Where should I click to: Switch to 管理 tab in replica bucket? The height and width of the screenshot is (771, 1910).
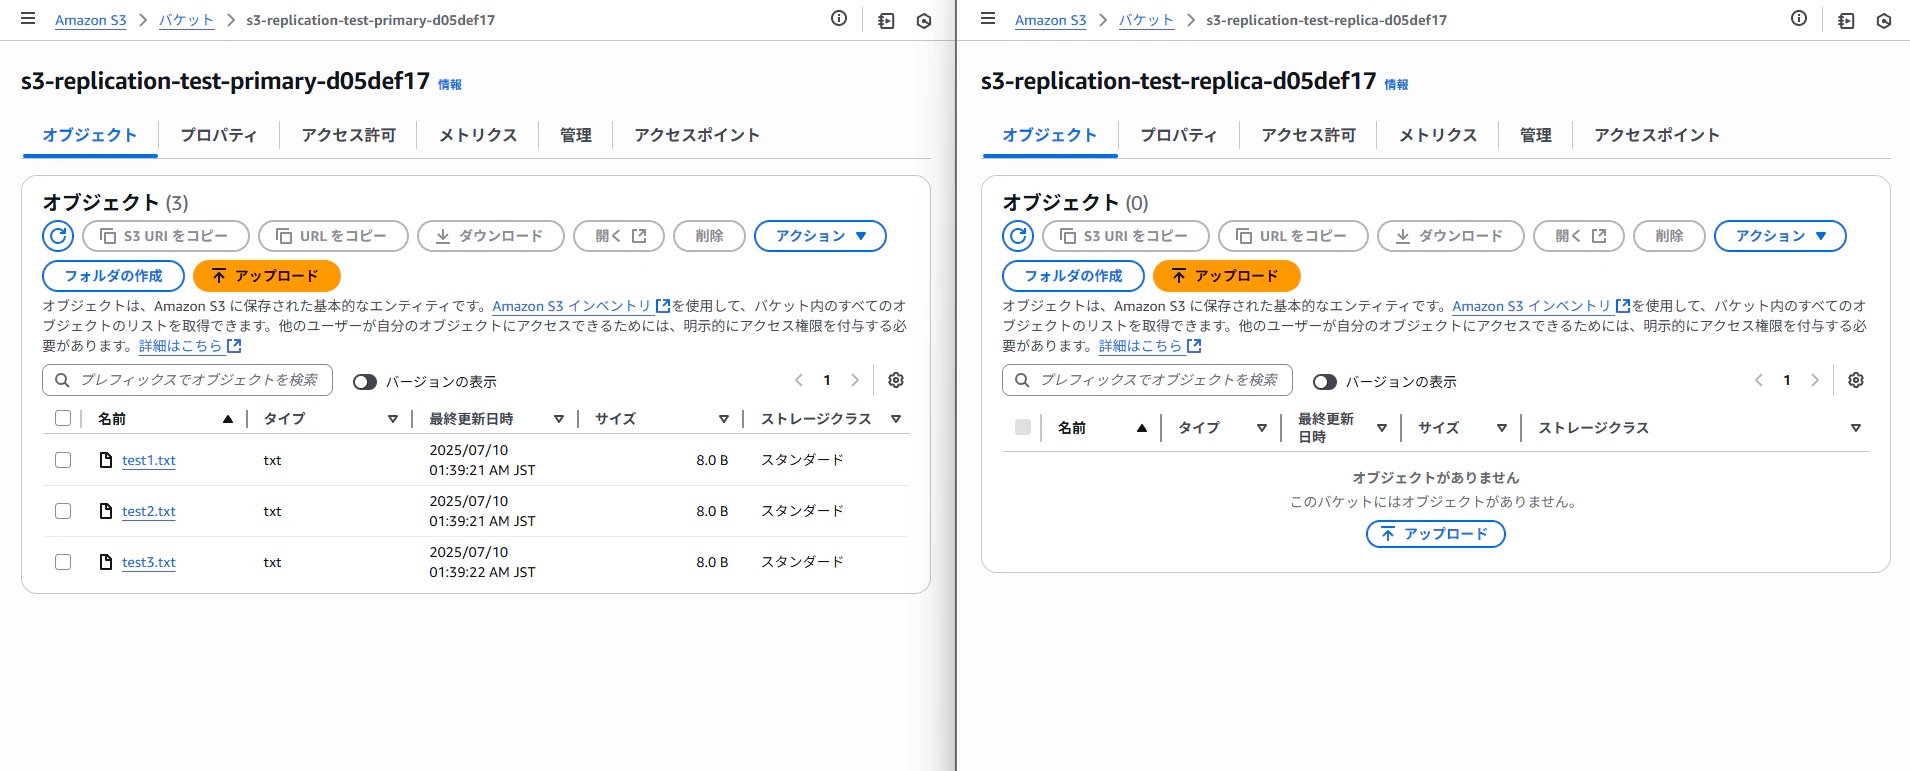(1535, 135)
